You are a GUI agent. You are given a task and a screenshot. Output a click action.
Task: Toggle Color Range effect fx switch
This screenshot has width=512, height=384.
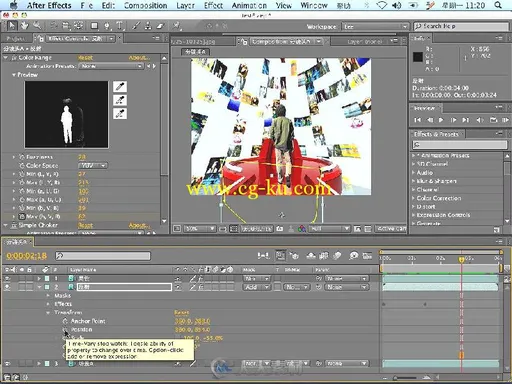click(14, 58)
